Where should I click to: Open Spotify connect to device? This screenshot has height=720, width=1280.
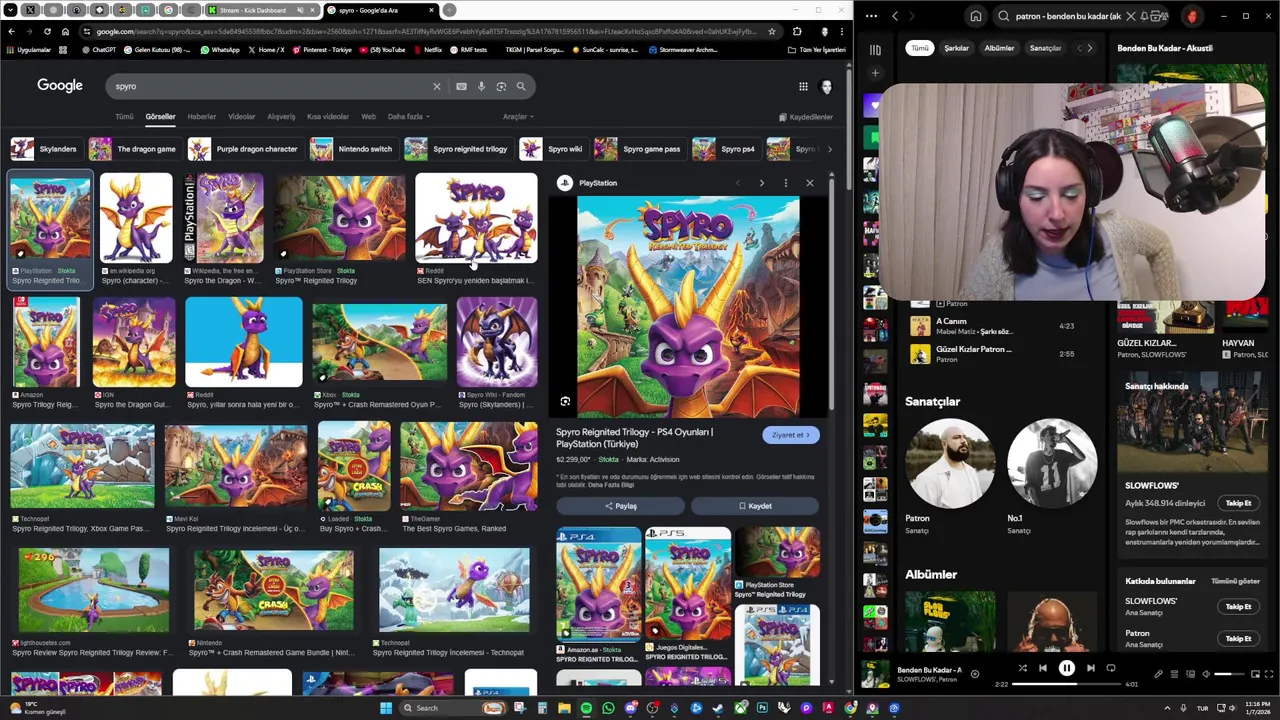tap(1190, 674)
